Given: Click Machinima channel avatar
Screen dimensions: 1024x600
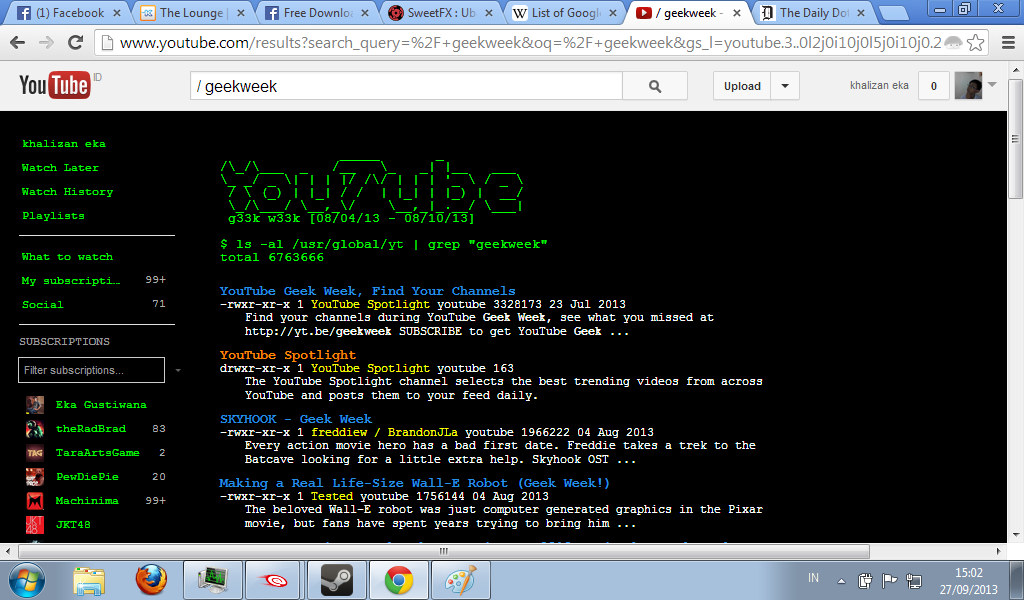Looking at the screenshot, I should [x=35, y=501].
